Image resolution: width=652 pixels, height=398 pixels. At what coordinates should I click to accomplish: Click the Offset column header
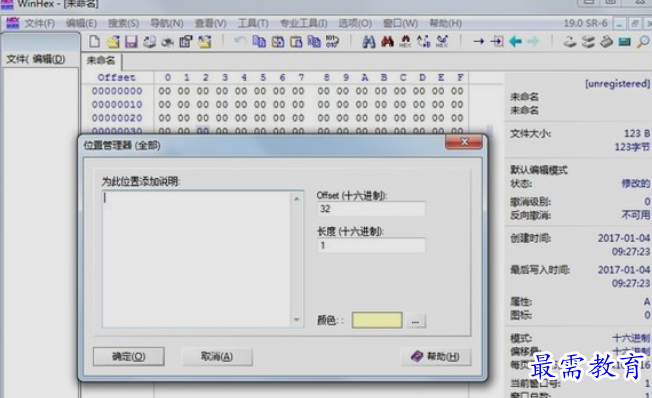116,77
